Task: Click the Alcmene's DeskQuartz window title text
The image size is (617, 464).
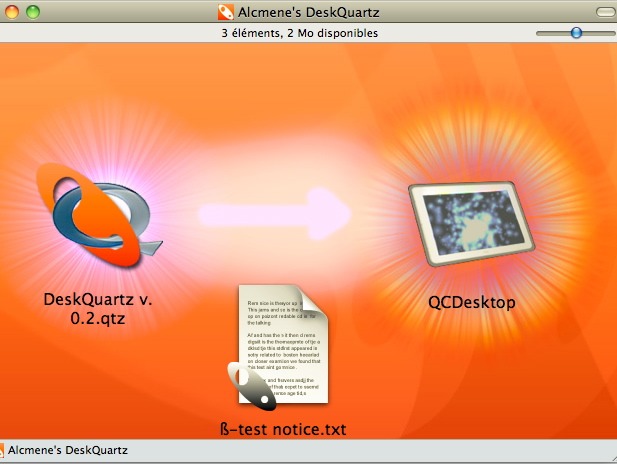Action: click(x=308, y=13)
